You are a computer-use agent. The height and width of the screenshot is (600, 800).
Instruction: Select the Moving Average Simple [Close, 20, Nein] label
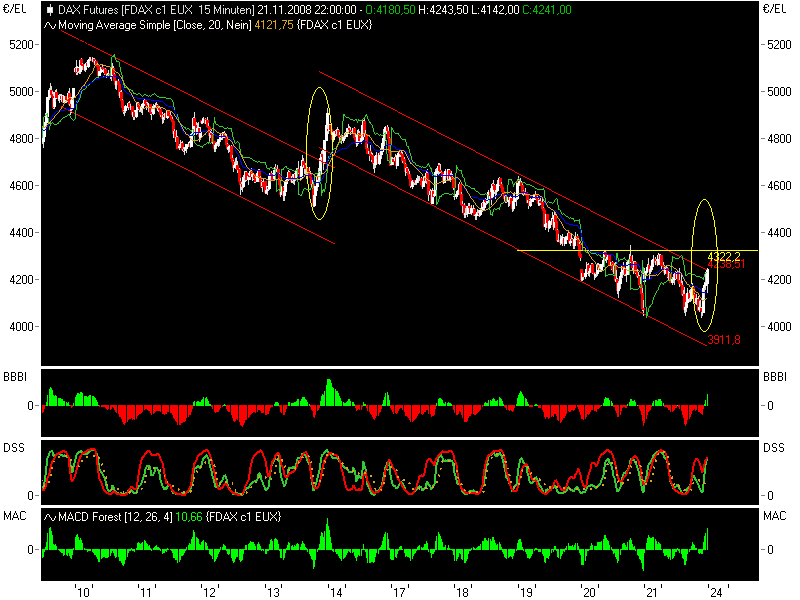pos(155,25)
